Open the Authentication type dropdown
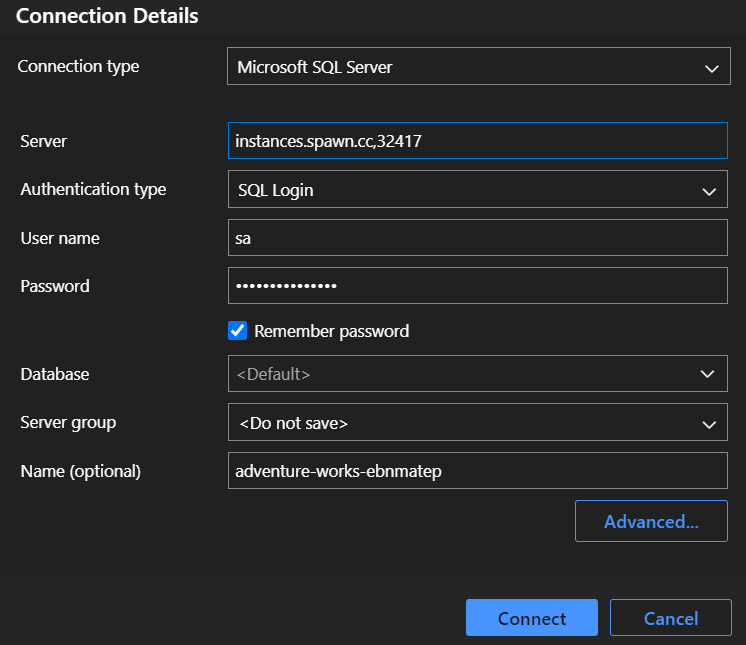746x645 pixels. coord(478,189)
